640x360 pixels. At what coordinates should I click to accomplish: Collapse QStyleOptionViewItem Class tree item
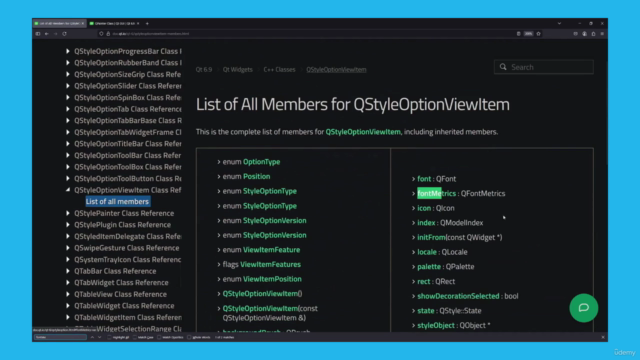[x=68, y=190]
